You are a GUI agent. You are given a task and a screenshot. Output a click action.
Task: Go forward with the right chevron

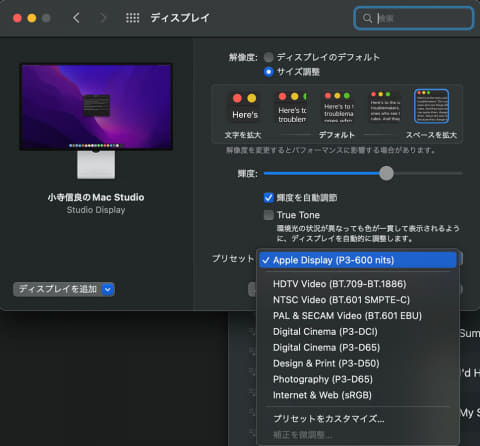click(x=103, y=18)
